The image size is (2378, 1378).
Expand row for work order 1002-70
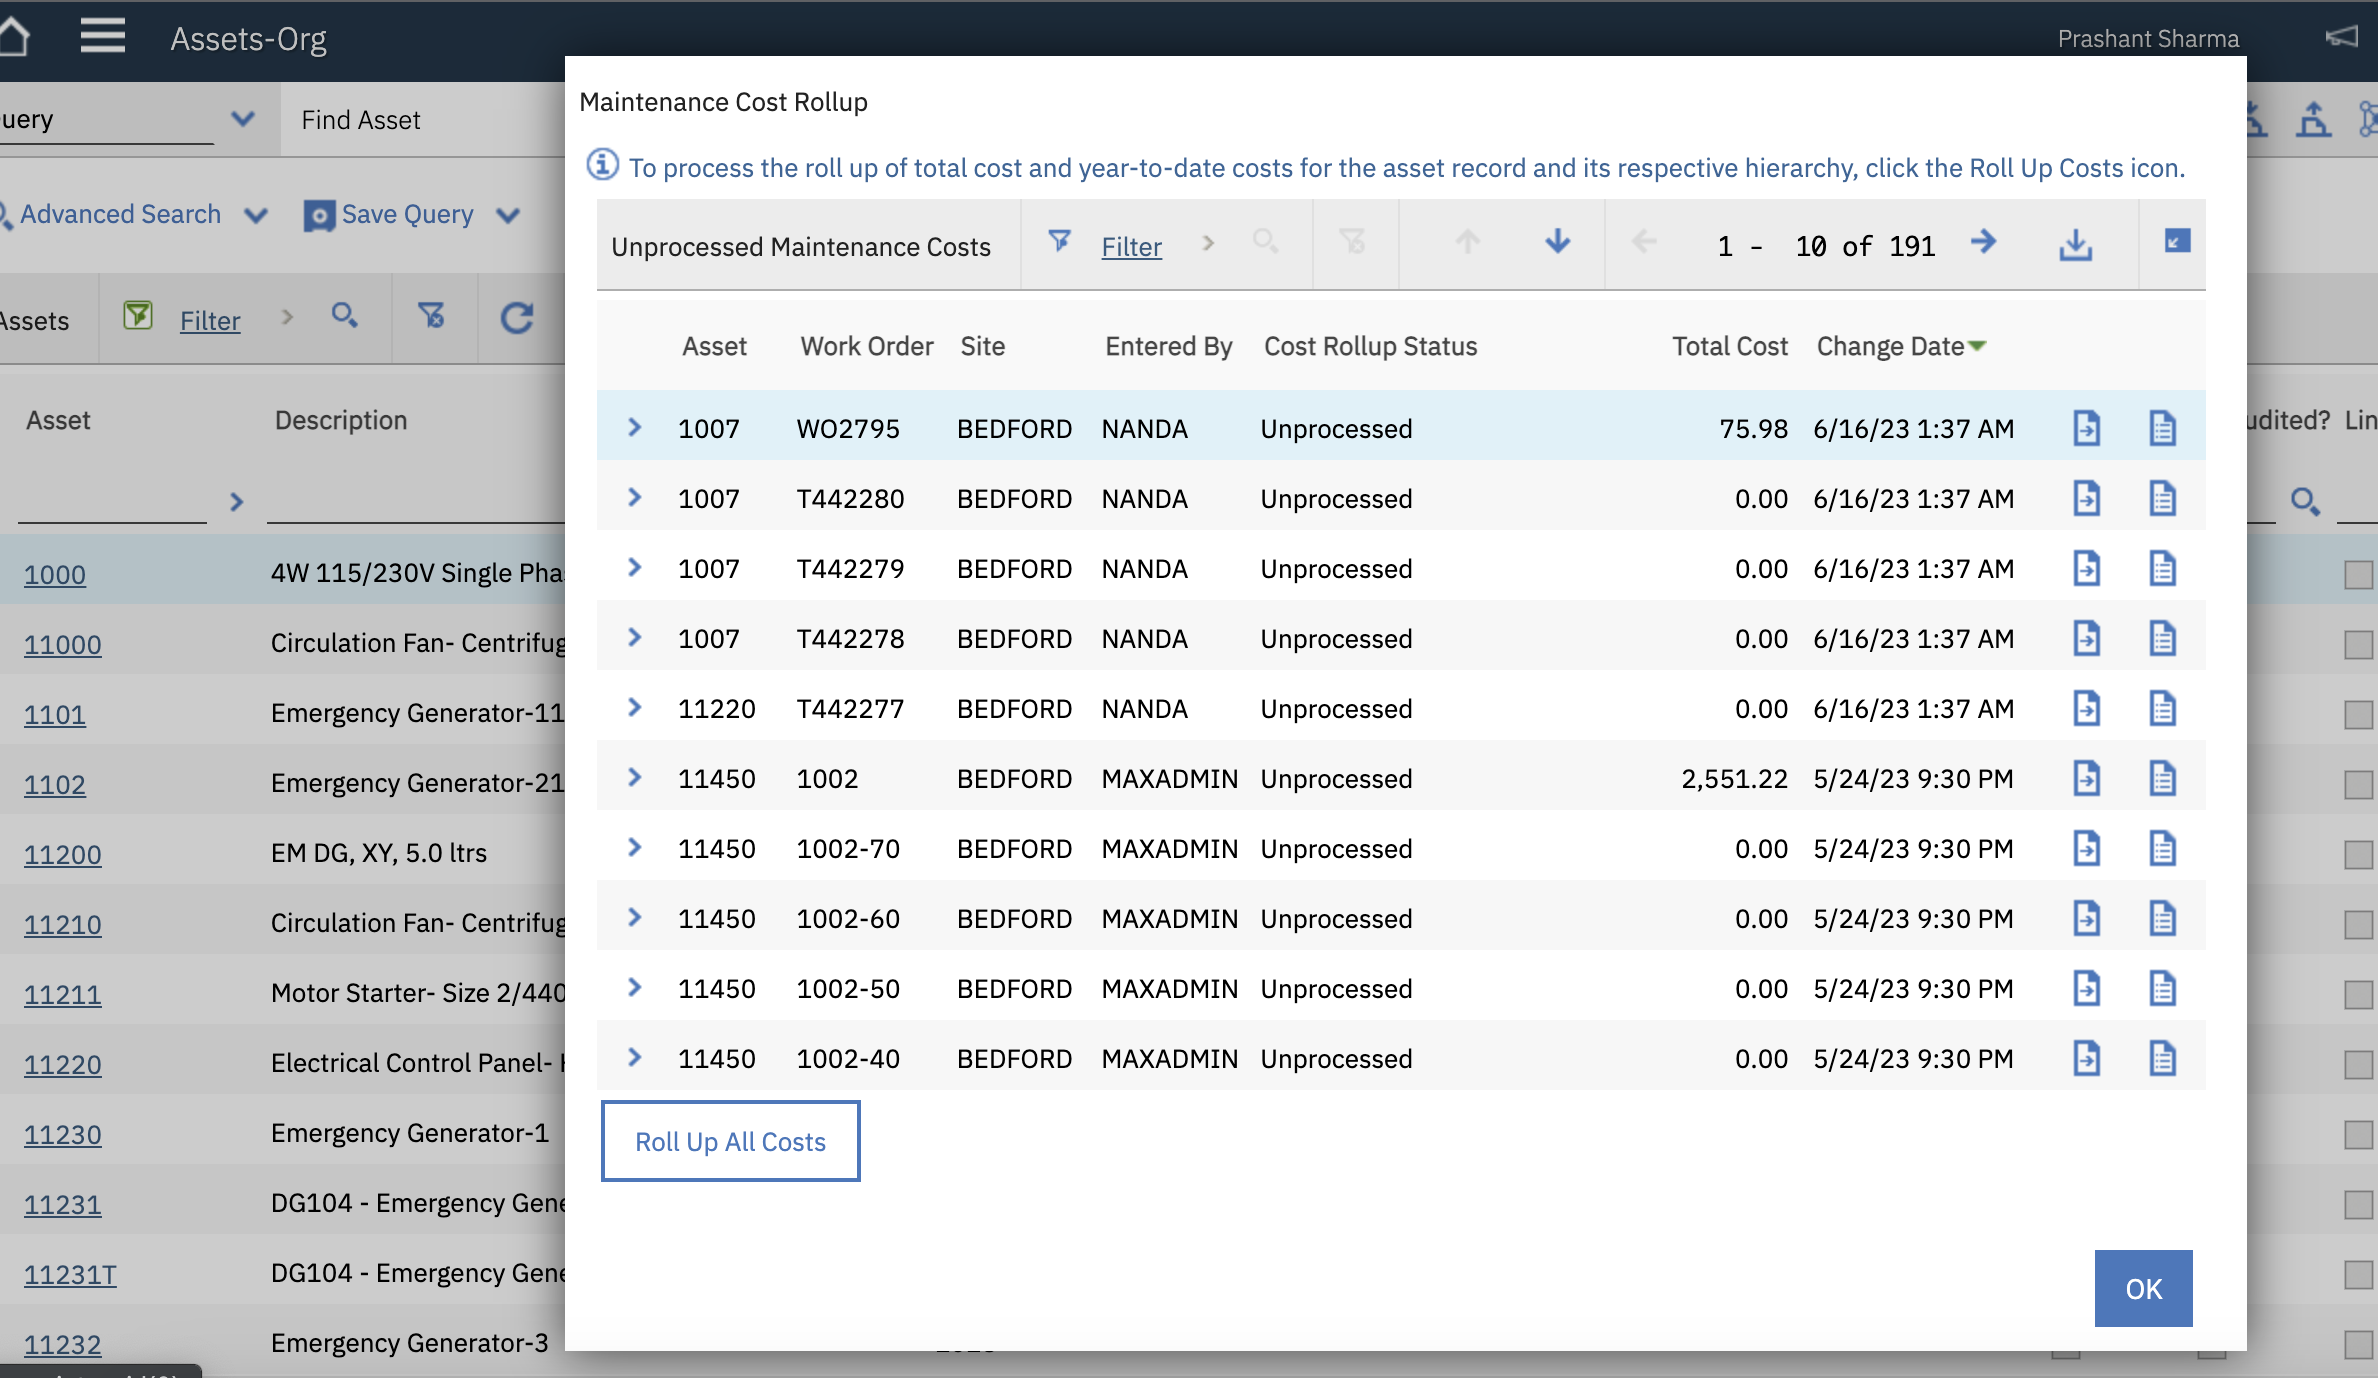point(634,847)
